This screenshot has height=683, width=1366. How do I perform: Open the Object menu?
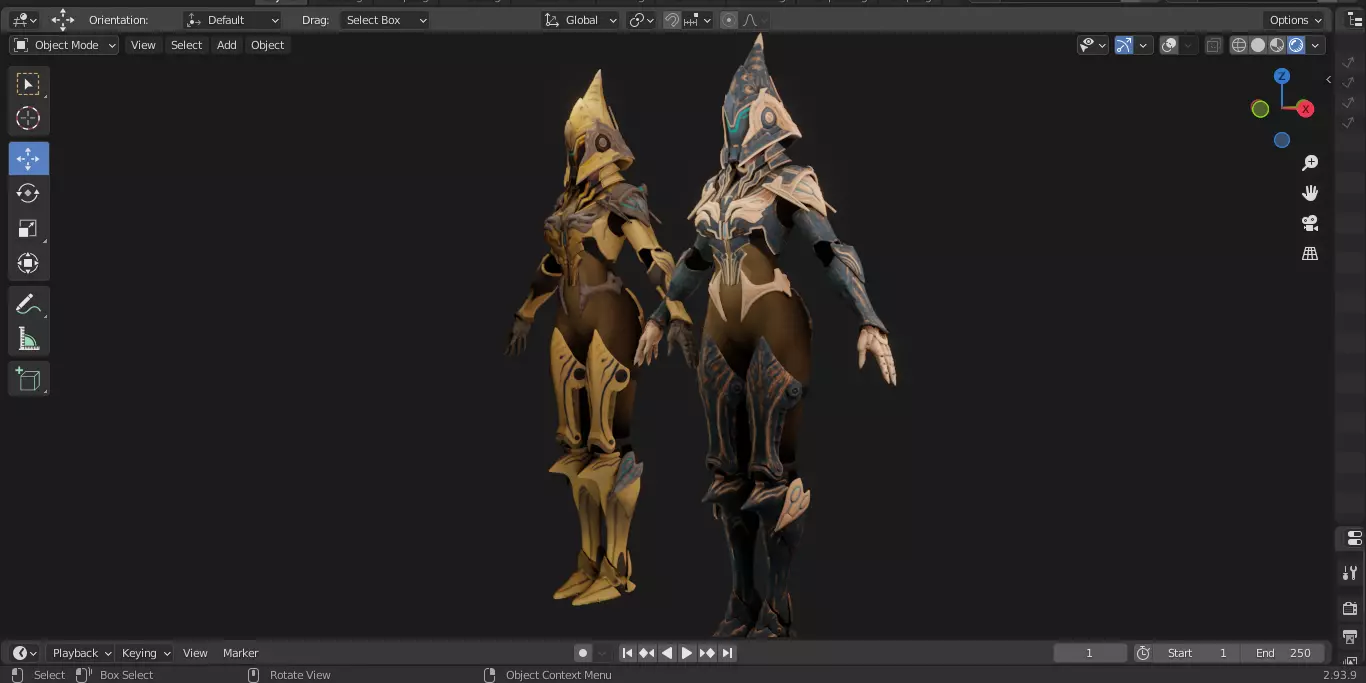pyautogui.click(x=268, y=45)
